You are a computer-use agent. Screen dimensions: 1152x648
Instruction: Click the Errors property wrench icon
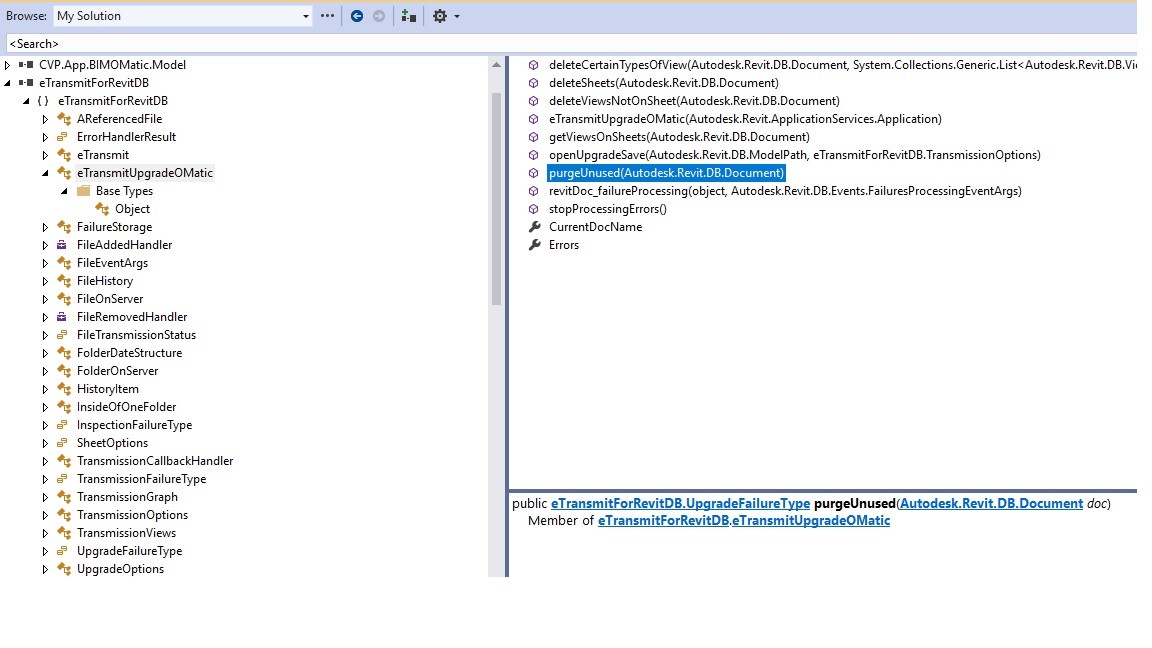pos(534,245)
